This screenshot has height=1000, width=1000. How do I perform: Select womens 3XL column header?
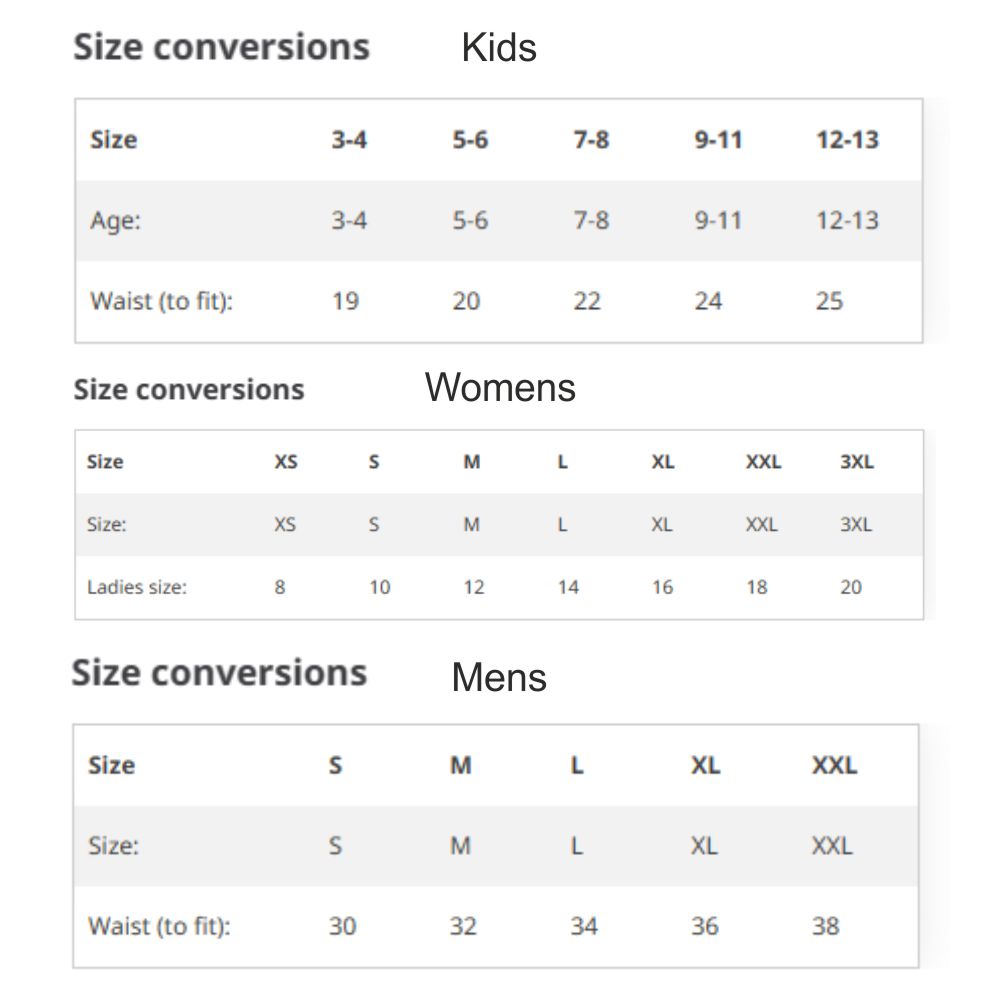[x=857, y=462]
